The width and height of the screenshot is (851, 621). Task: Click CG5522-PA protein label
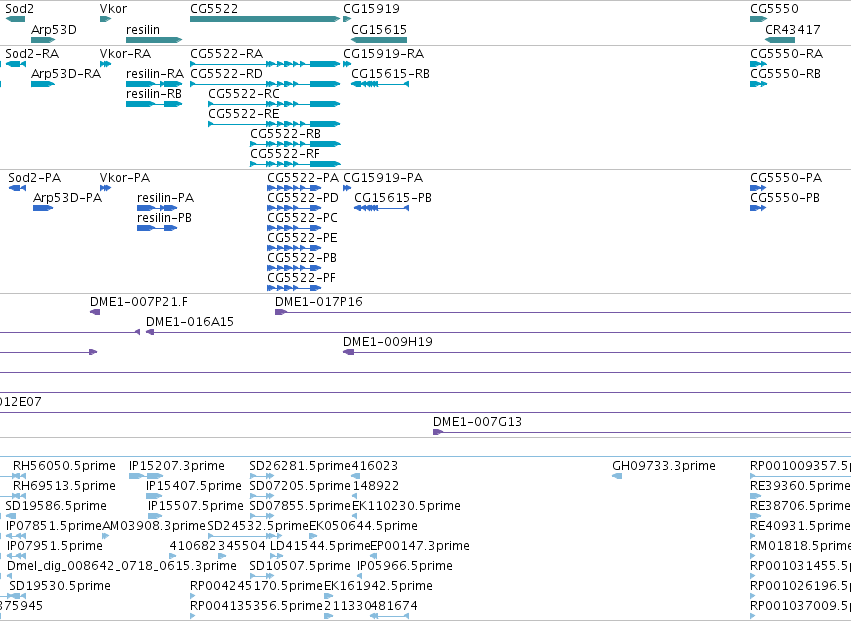coord(303,178)
